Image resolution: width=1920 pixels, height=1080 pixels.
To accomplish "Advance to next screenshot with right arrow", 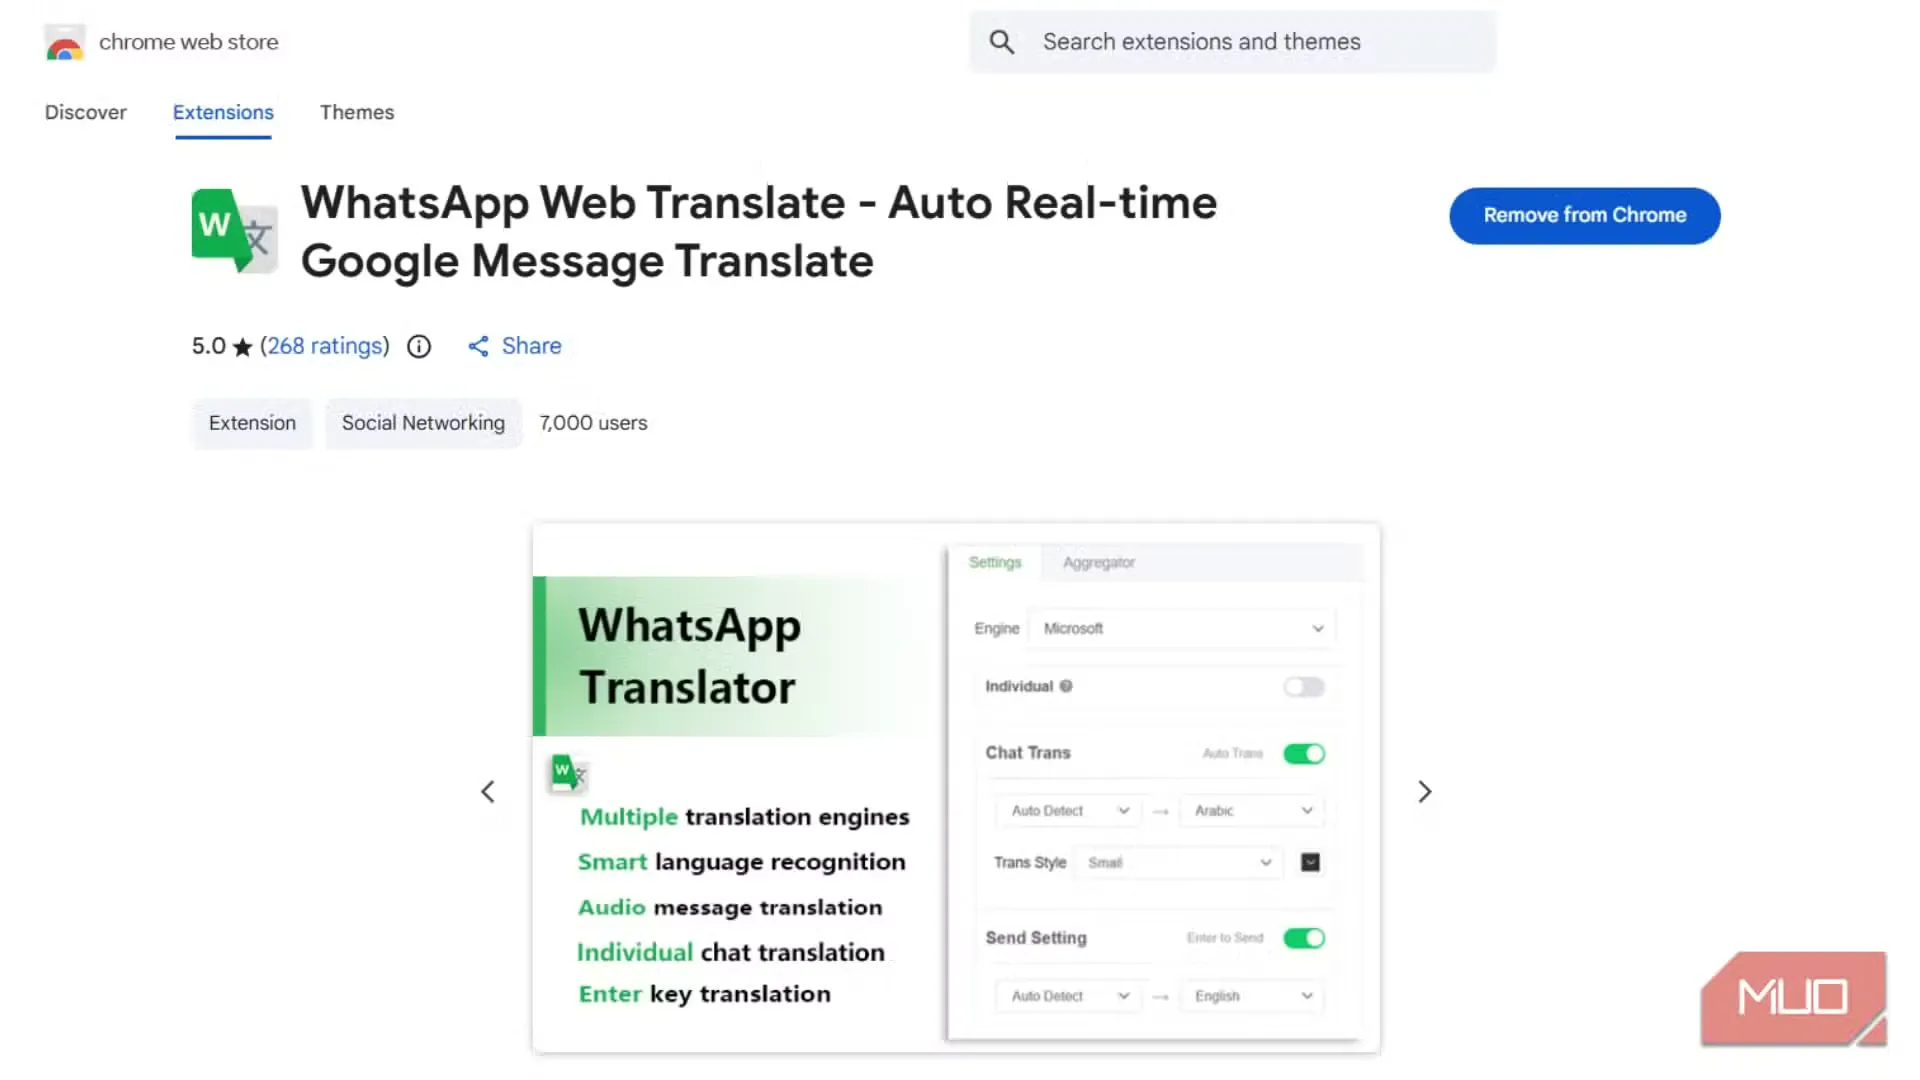I will [1425, 792].
